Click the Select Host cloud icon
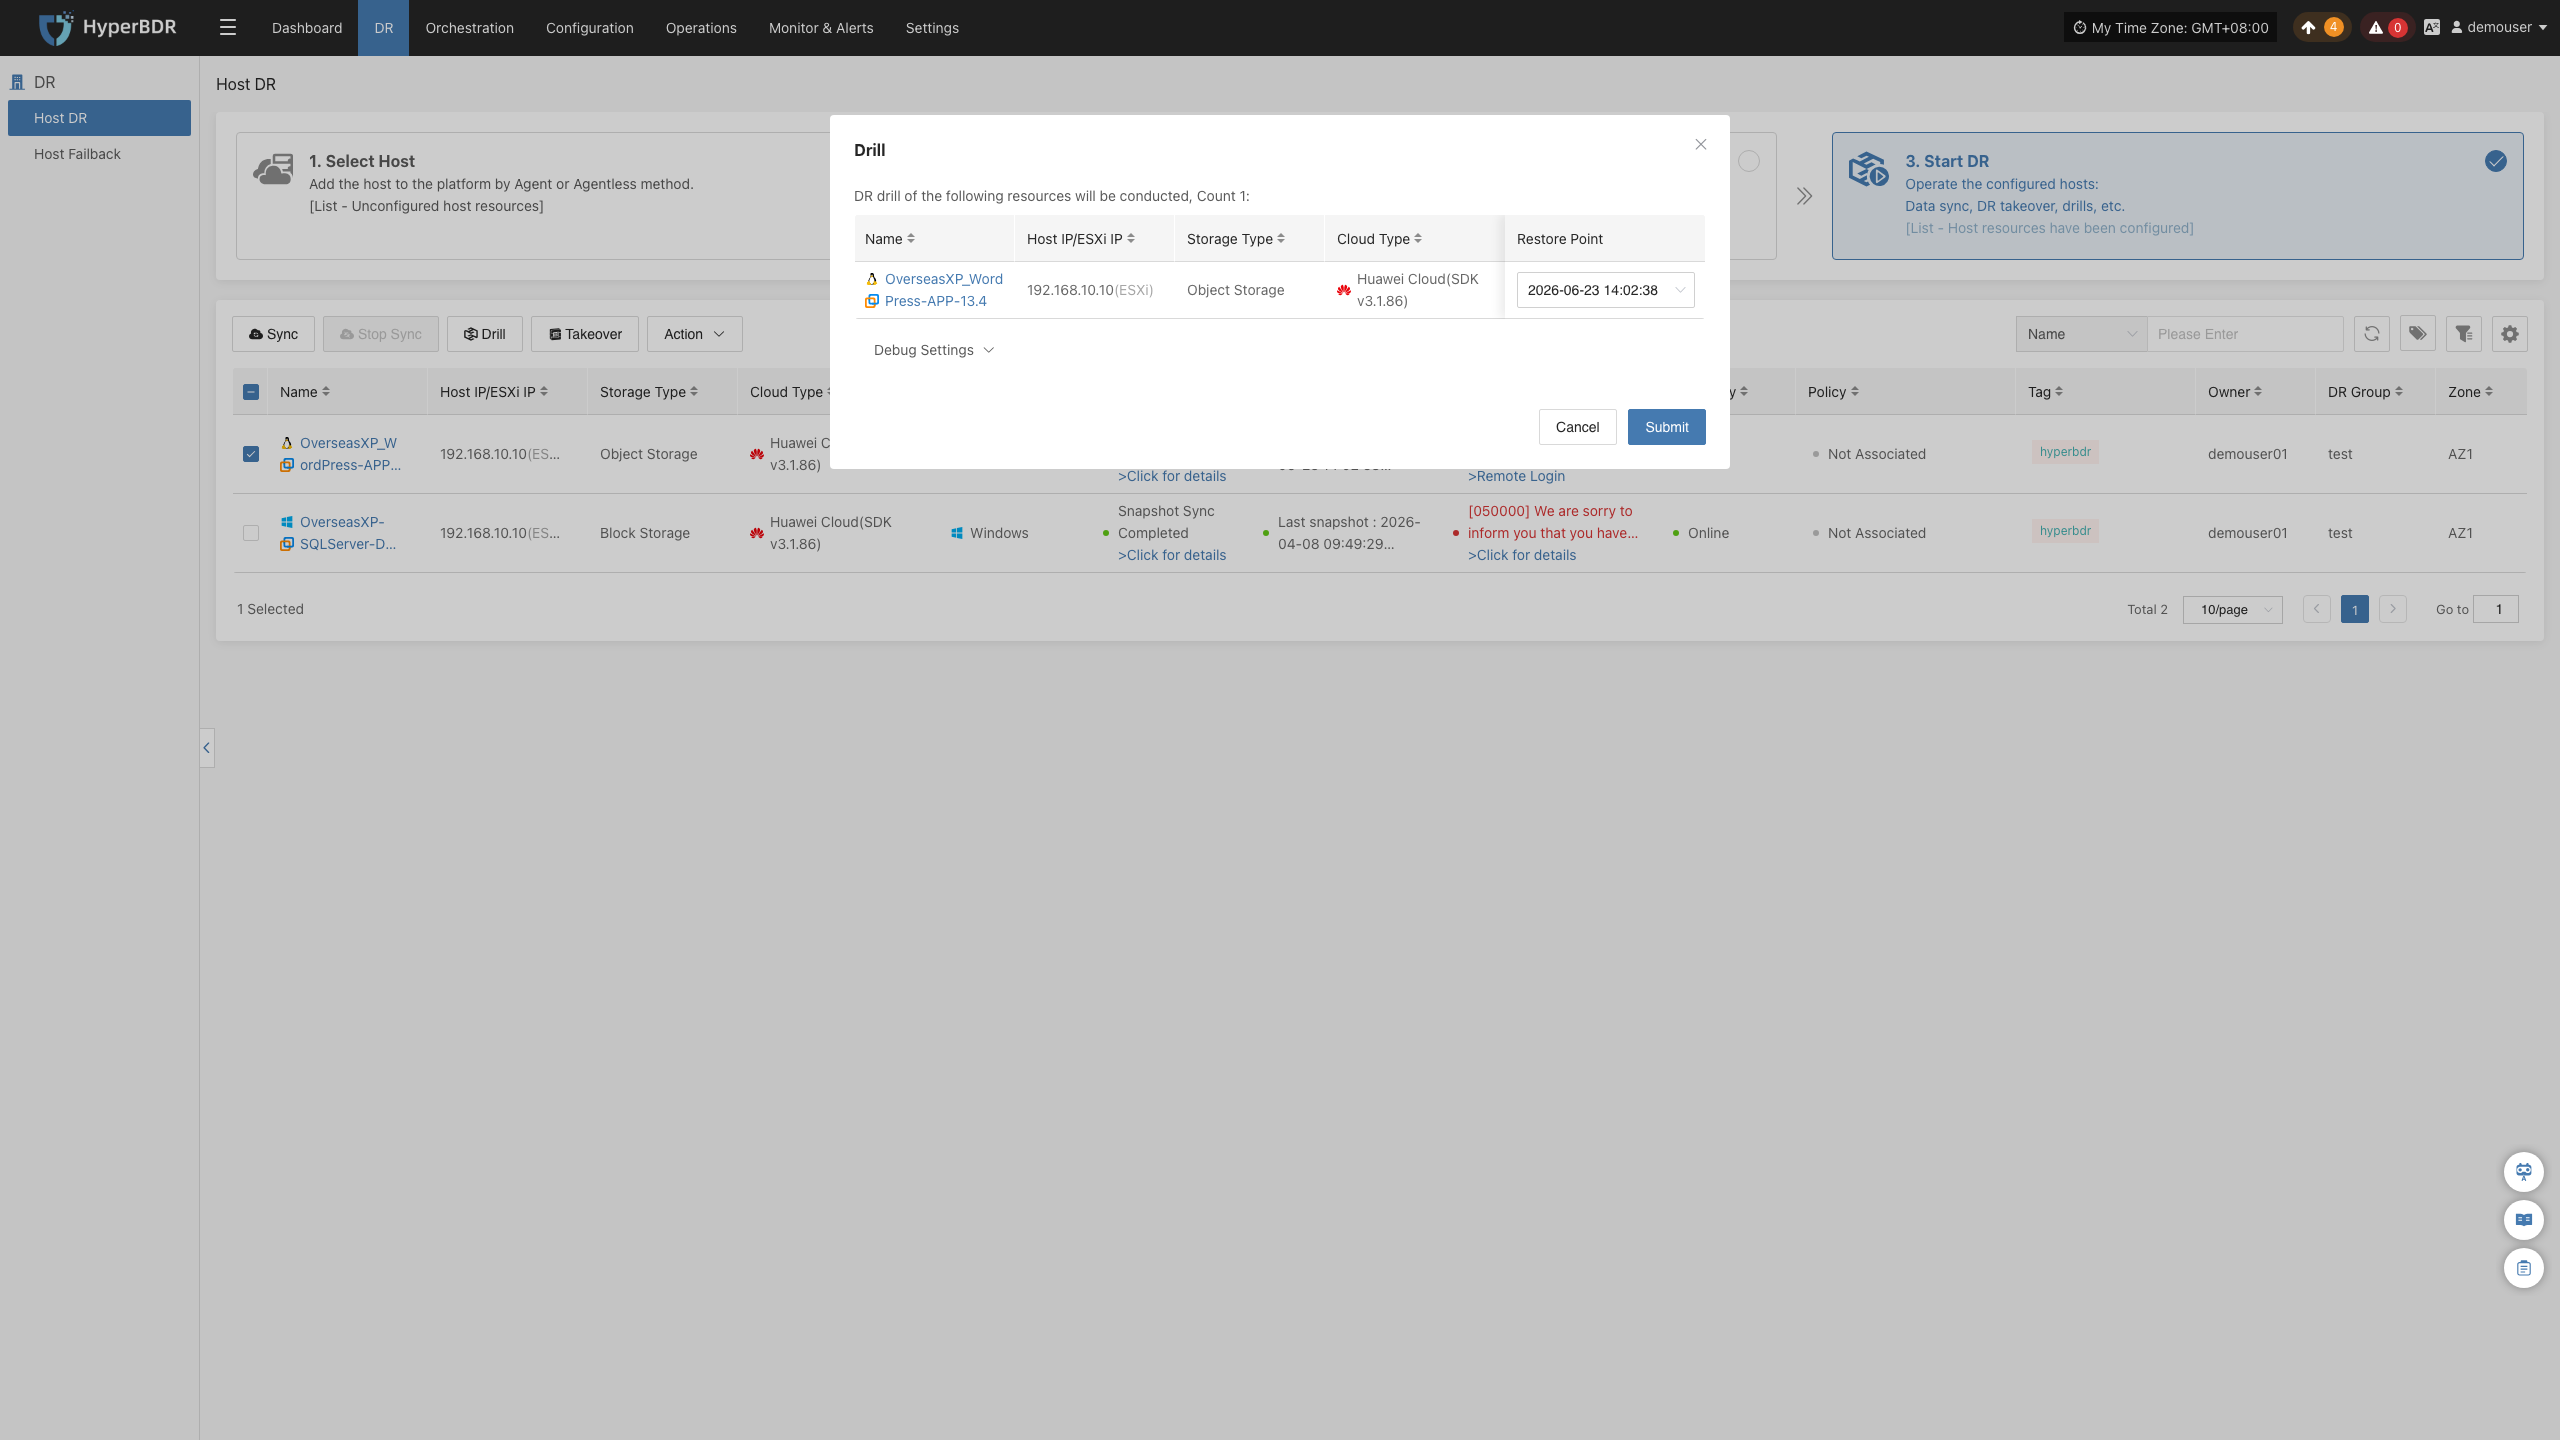 pyautogui.click(x=273, y=169)
